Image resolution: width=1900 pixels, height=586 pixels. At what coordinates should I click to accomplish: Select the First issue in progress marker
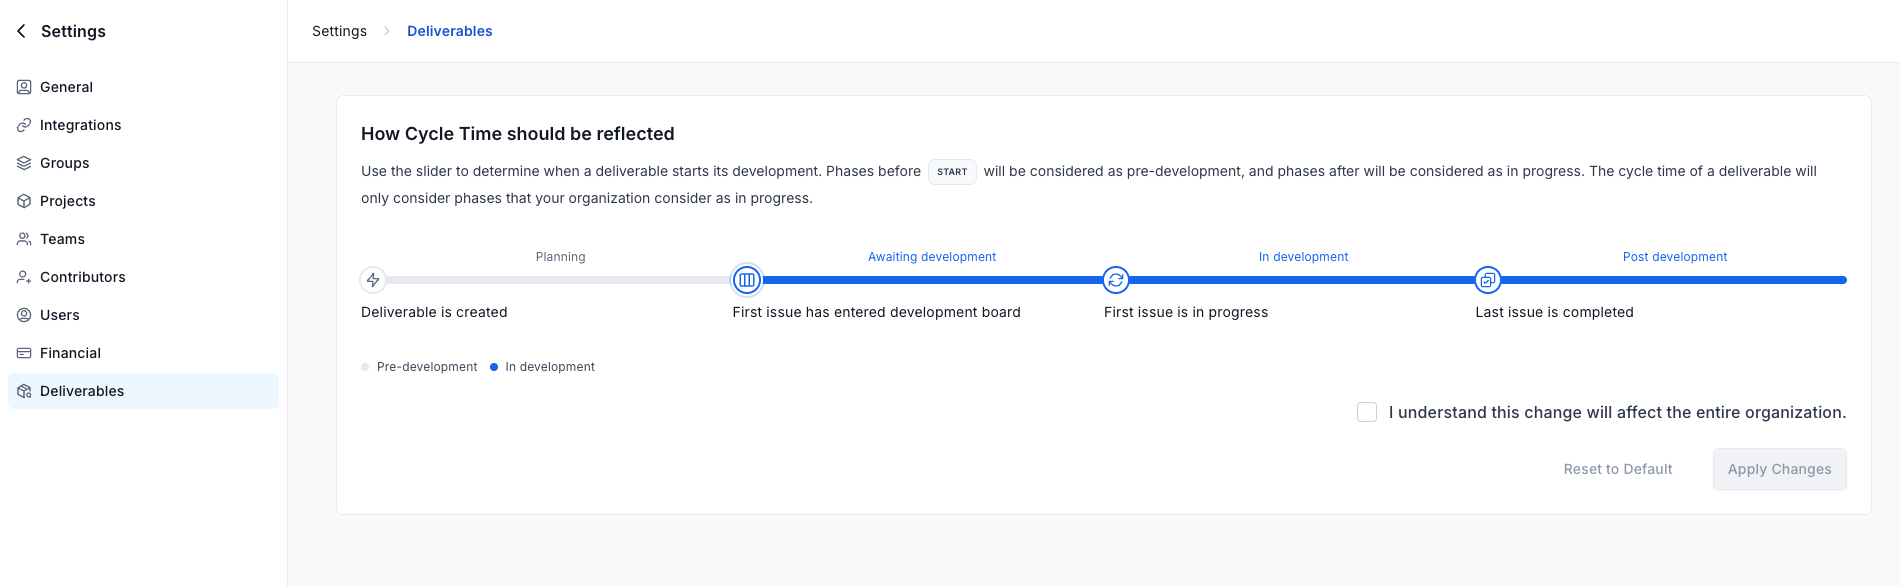1116,280
